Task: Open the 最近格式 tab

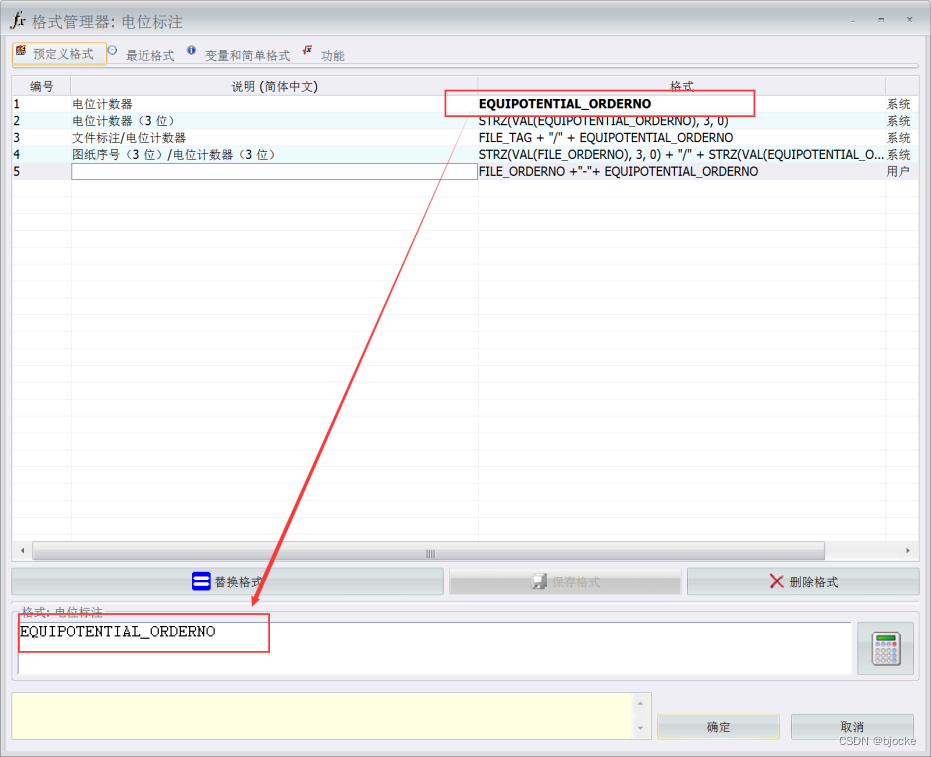Action: point(150,55)
